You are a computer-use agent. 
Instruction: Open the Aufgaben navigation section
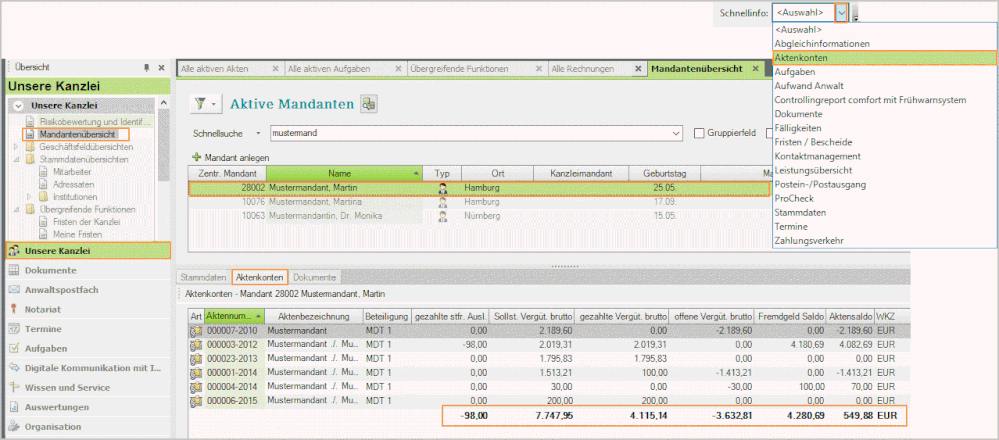click(x=88, y=348)
